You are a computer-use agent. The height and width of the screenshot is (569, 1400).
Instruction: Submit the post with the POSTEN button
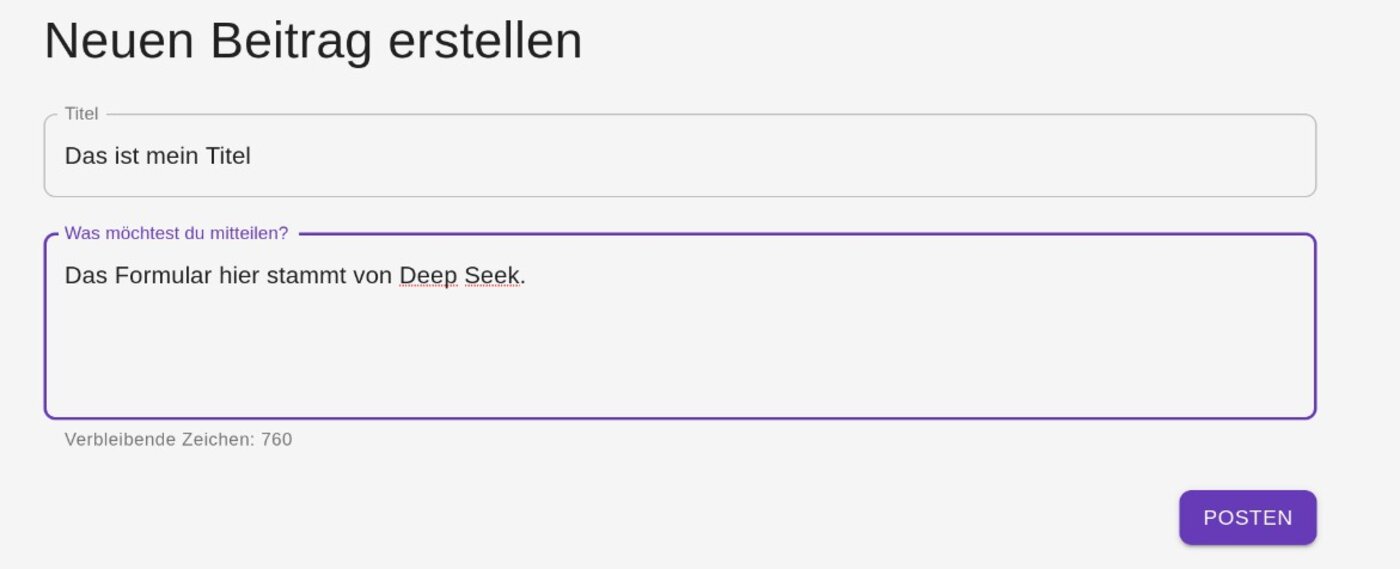1247,518
